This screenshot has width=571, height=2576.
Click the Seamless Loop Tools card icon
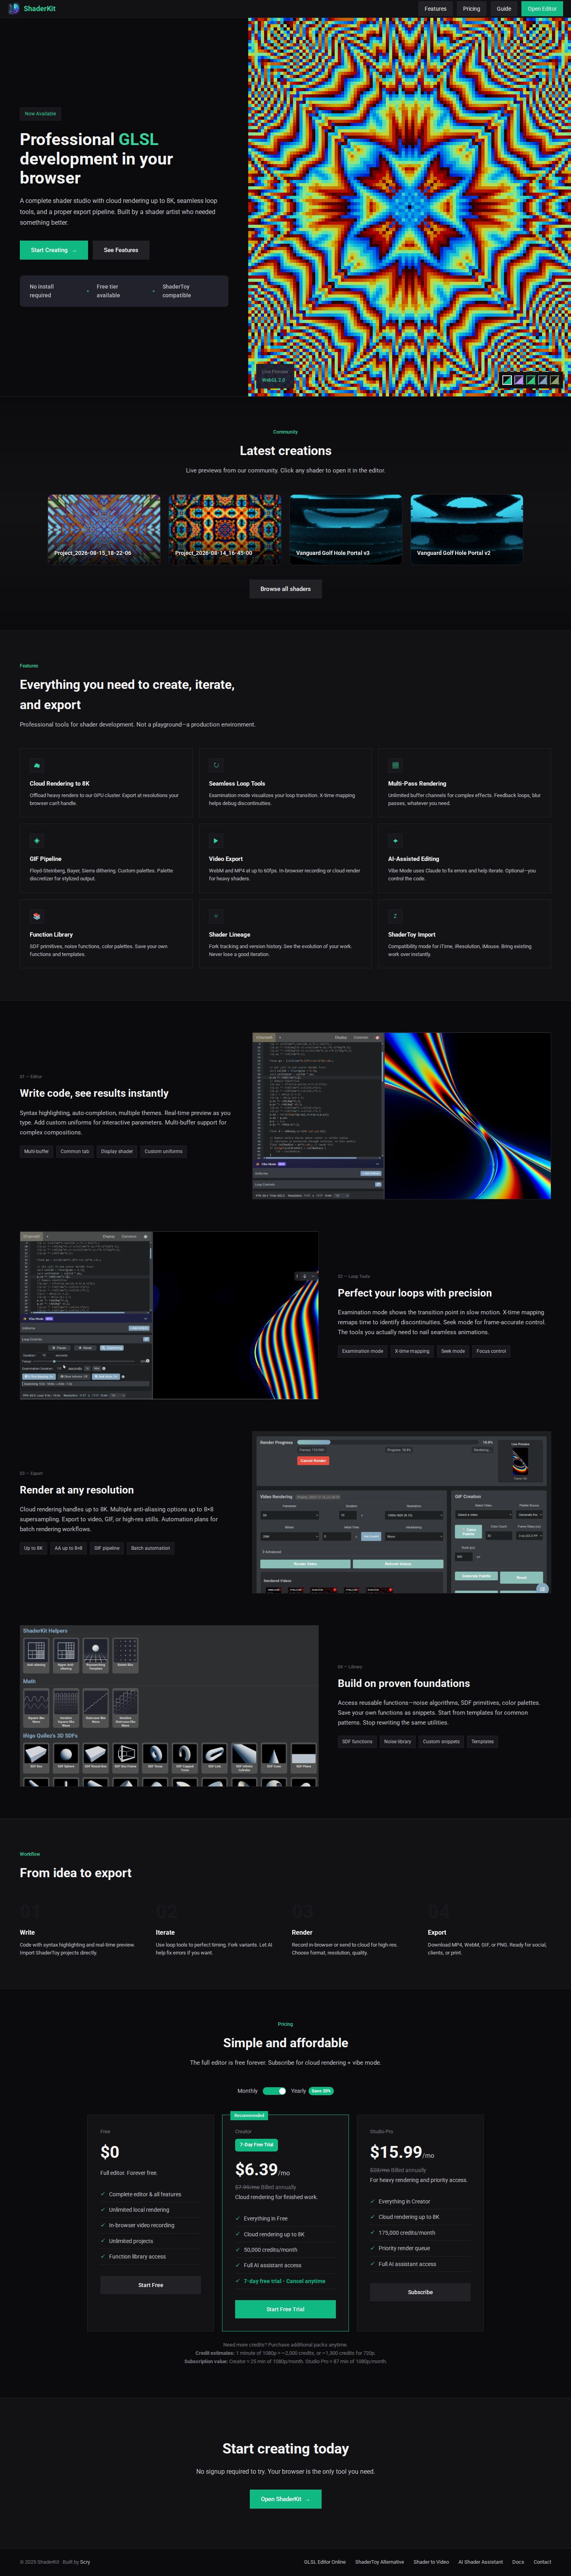216,765
